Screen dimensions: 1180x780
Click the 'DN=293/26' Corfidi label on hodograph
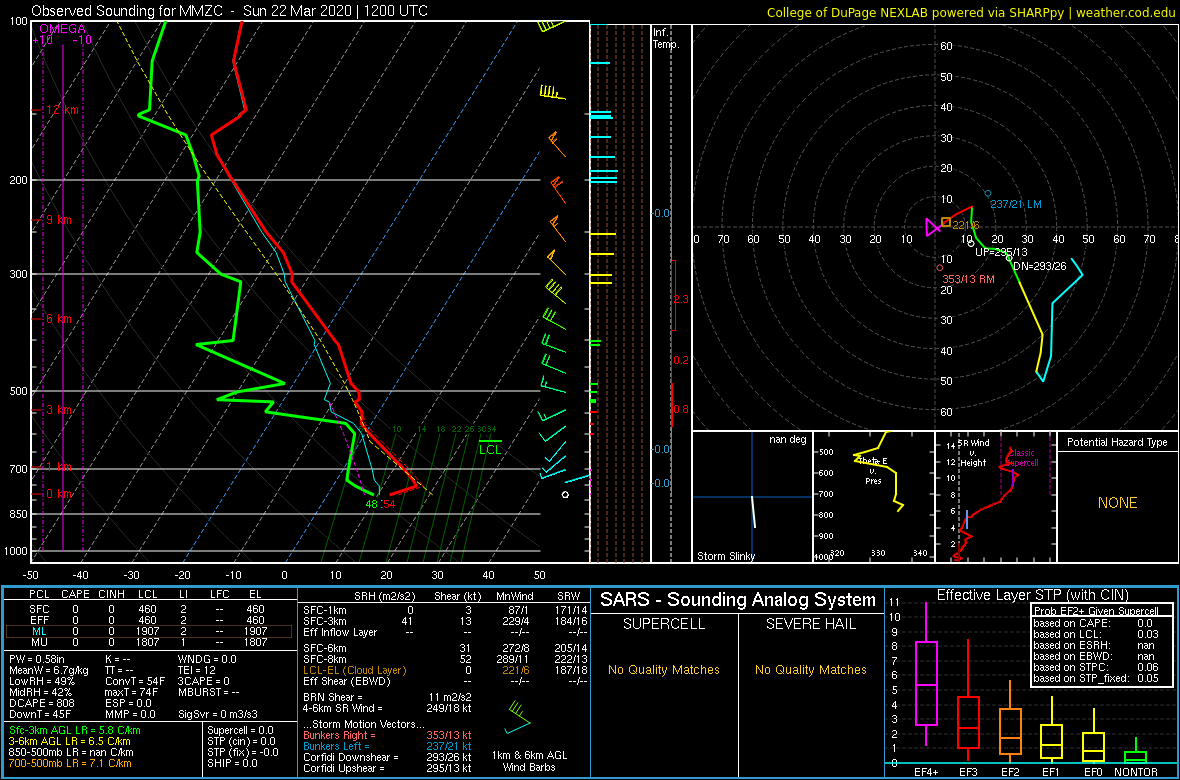[x=1040, y=265]
